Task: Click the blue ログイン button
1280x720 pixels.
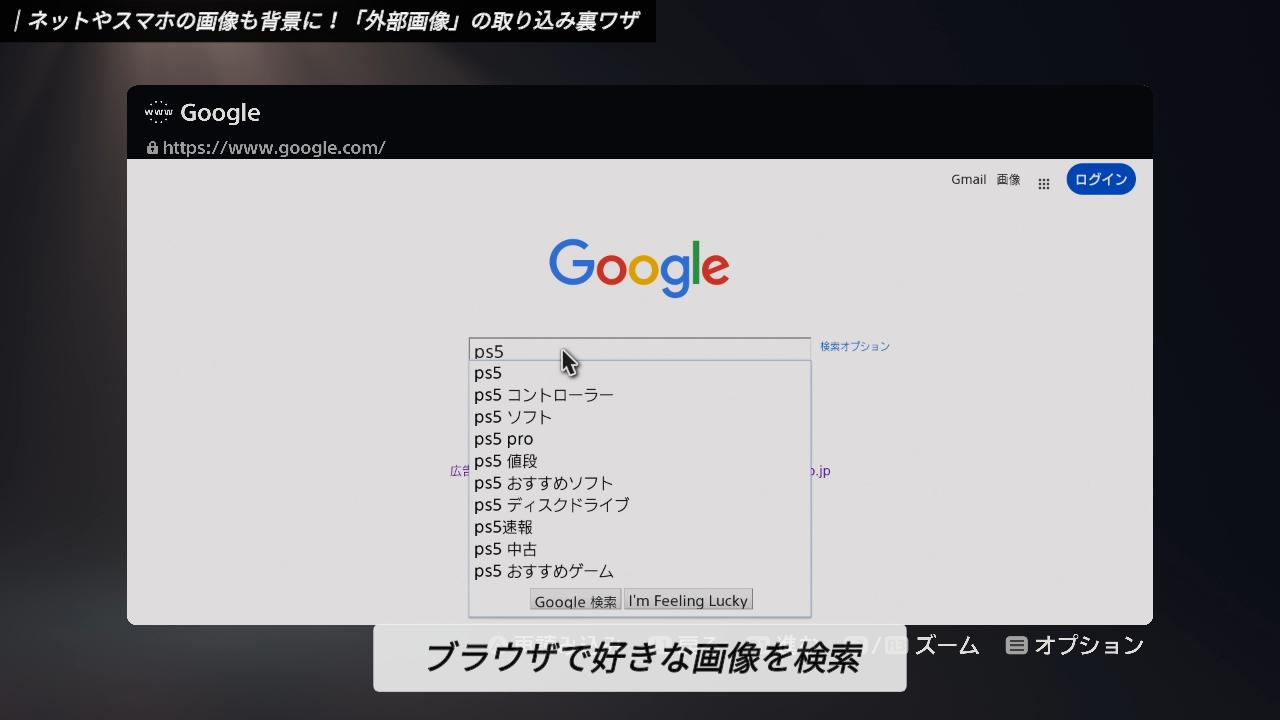Action: (x=1100, y=179)
